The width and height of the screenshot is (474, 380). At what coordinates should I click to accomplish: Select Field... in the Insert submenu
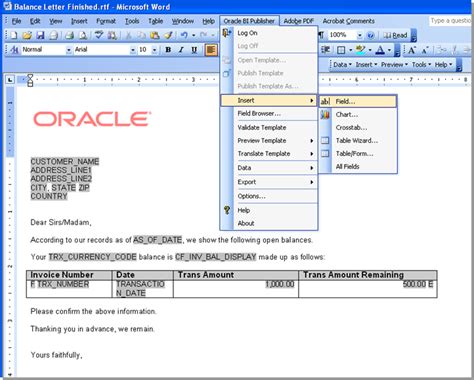pyautogui.click(x=358, y=101)
